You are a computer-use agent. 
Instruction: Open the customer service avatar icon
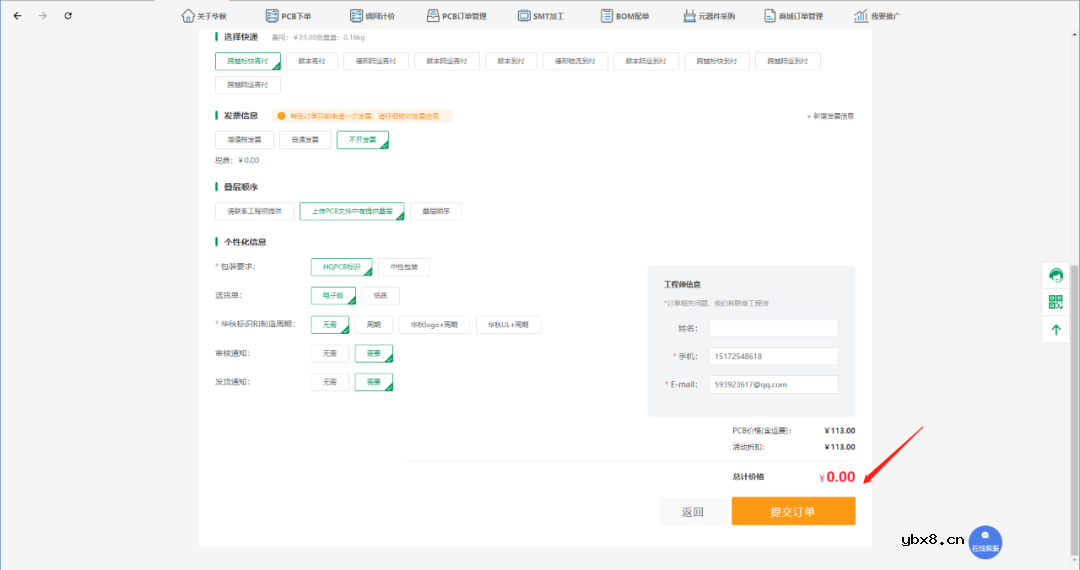tap(1056, 276)
